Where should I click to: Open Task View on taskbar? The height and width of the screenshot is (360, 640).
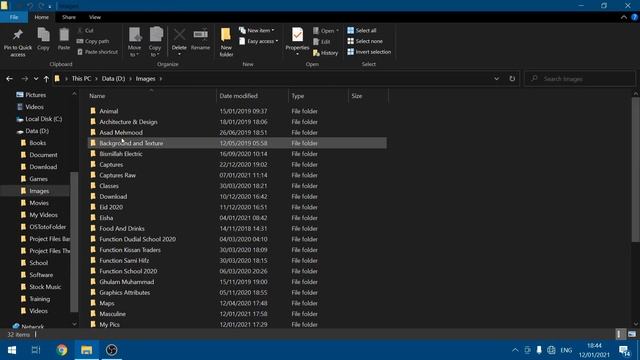click(36, 350)
